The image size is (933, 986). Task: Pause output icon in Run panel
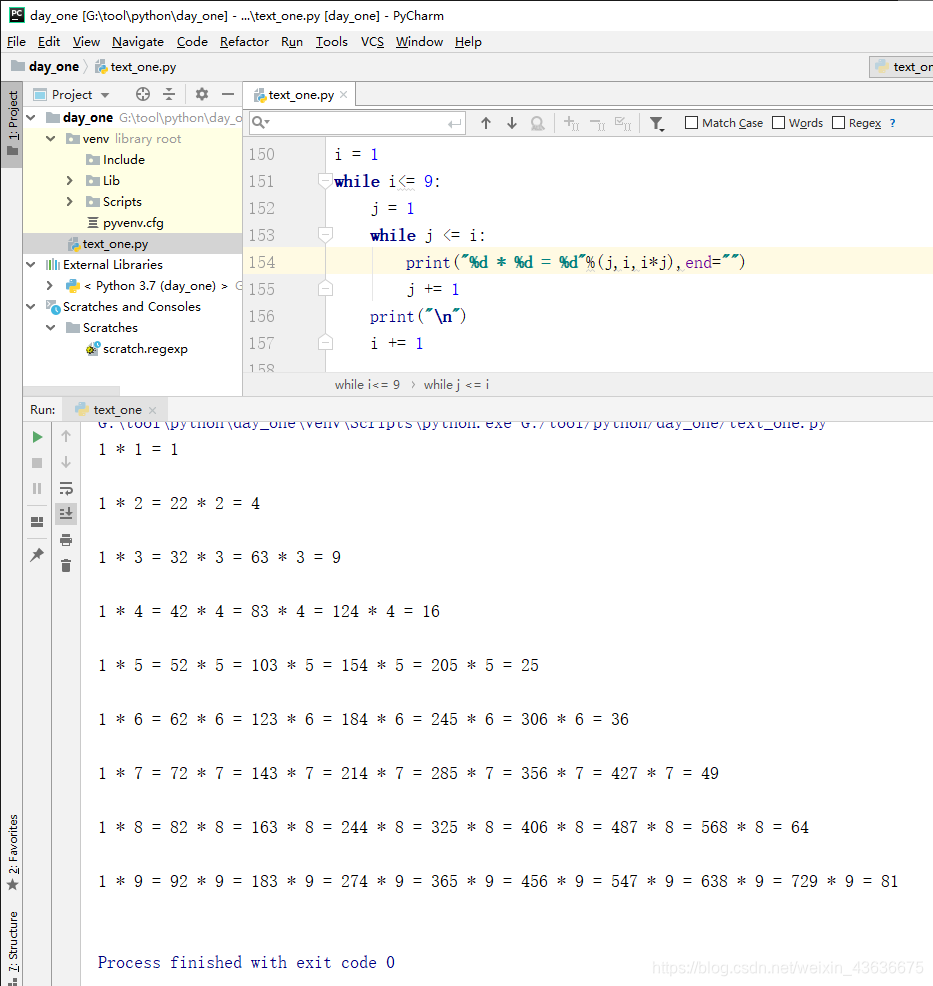point(37,489)
